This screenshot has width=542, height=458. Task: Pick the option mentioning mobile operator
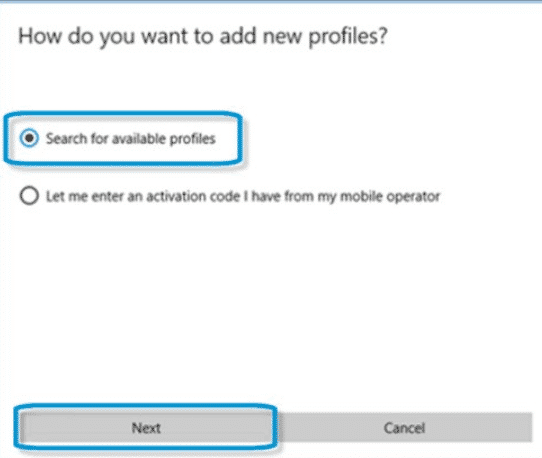coord(230,196)
